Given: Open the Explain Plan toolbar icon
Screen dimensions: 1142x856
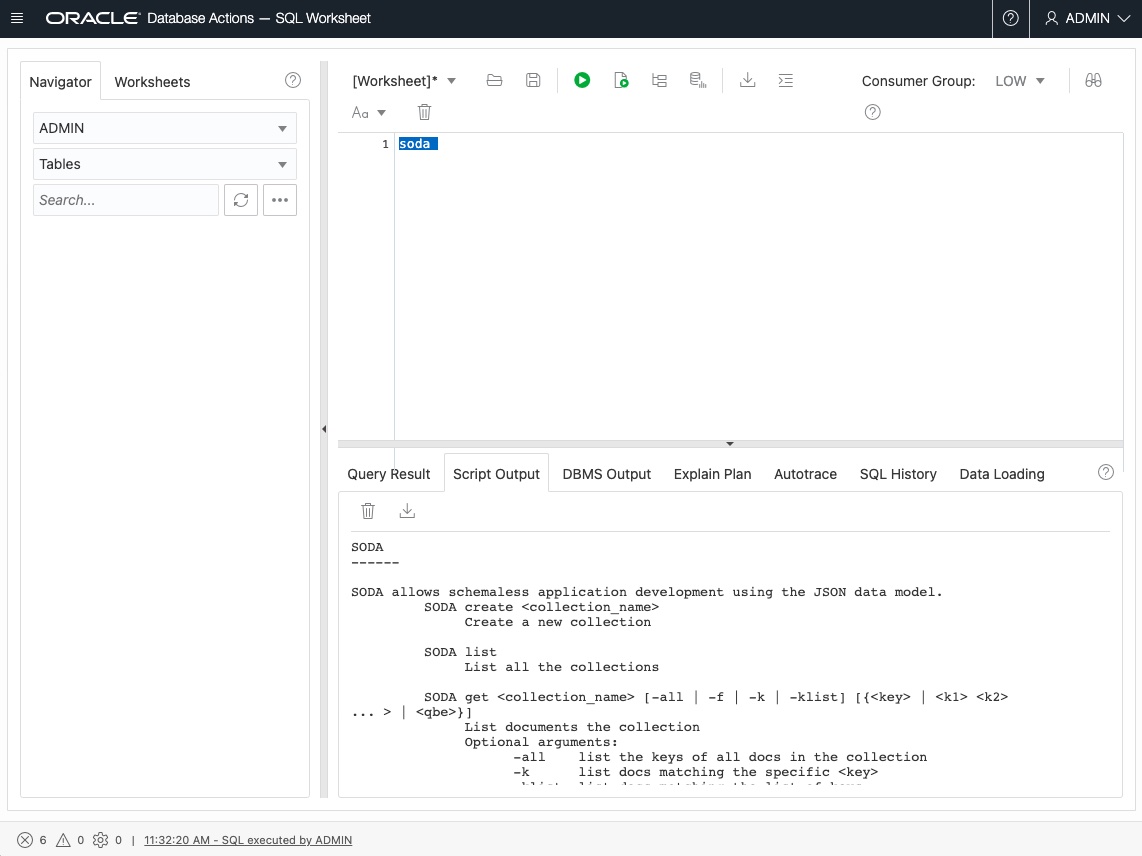Looking at the screenshot, I should pos(659,81).
